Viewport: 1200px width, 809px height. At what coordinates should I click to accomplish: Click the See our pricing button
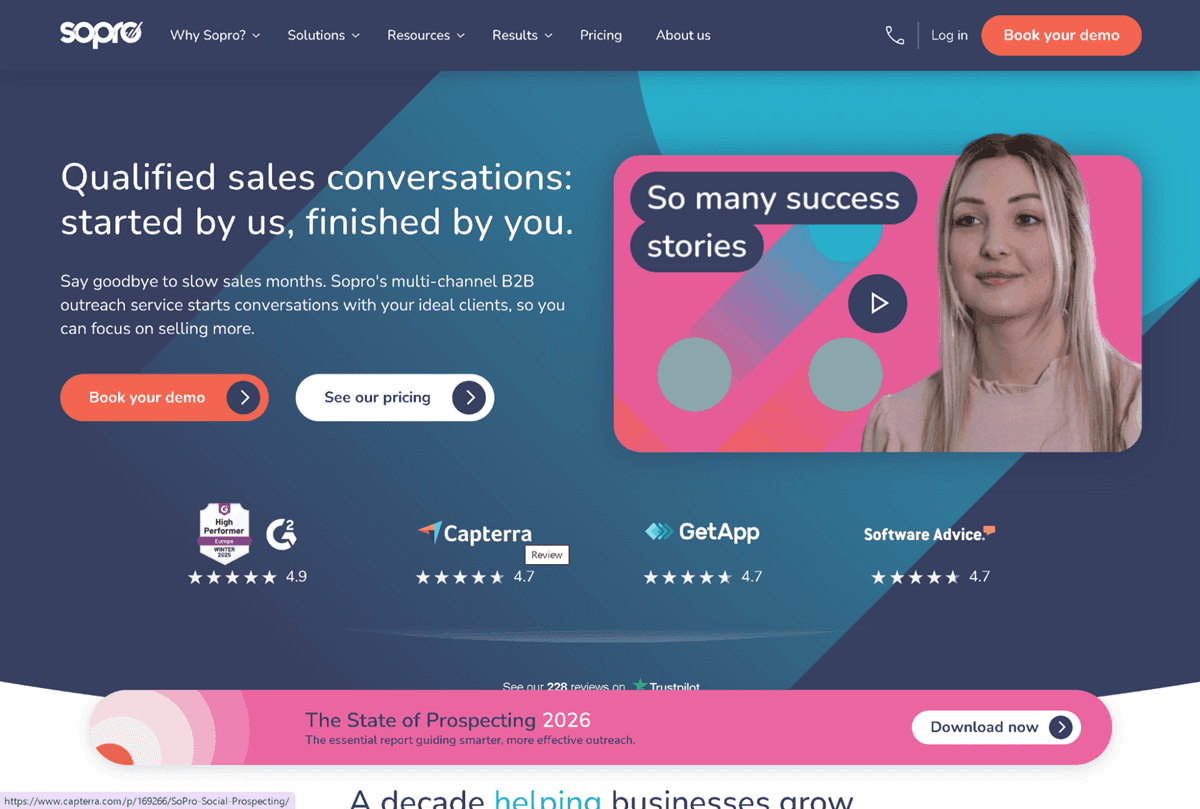click(395, 397)
